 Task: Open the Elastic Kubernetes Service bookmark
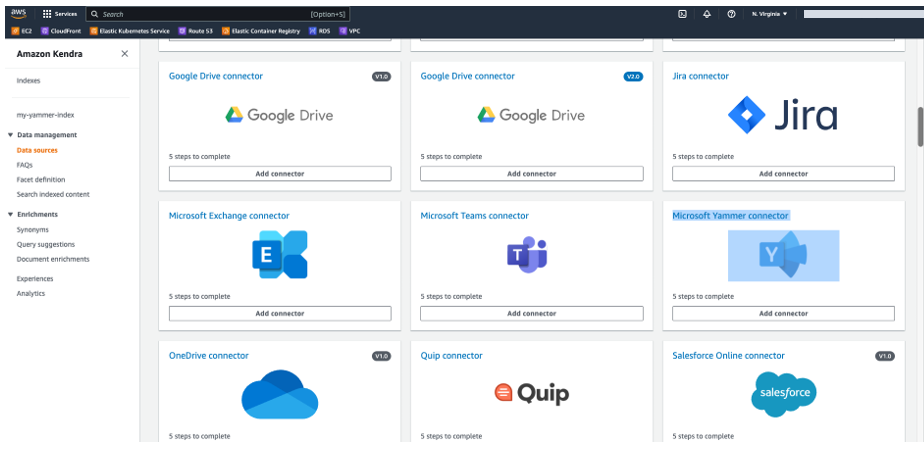point(130,31)
